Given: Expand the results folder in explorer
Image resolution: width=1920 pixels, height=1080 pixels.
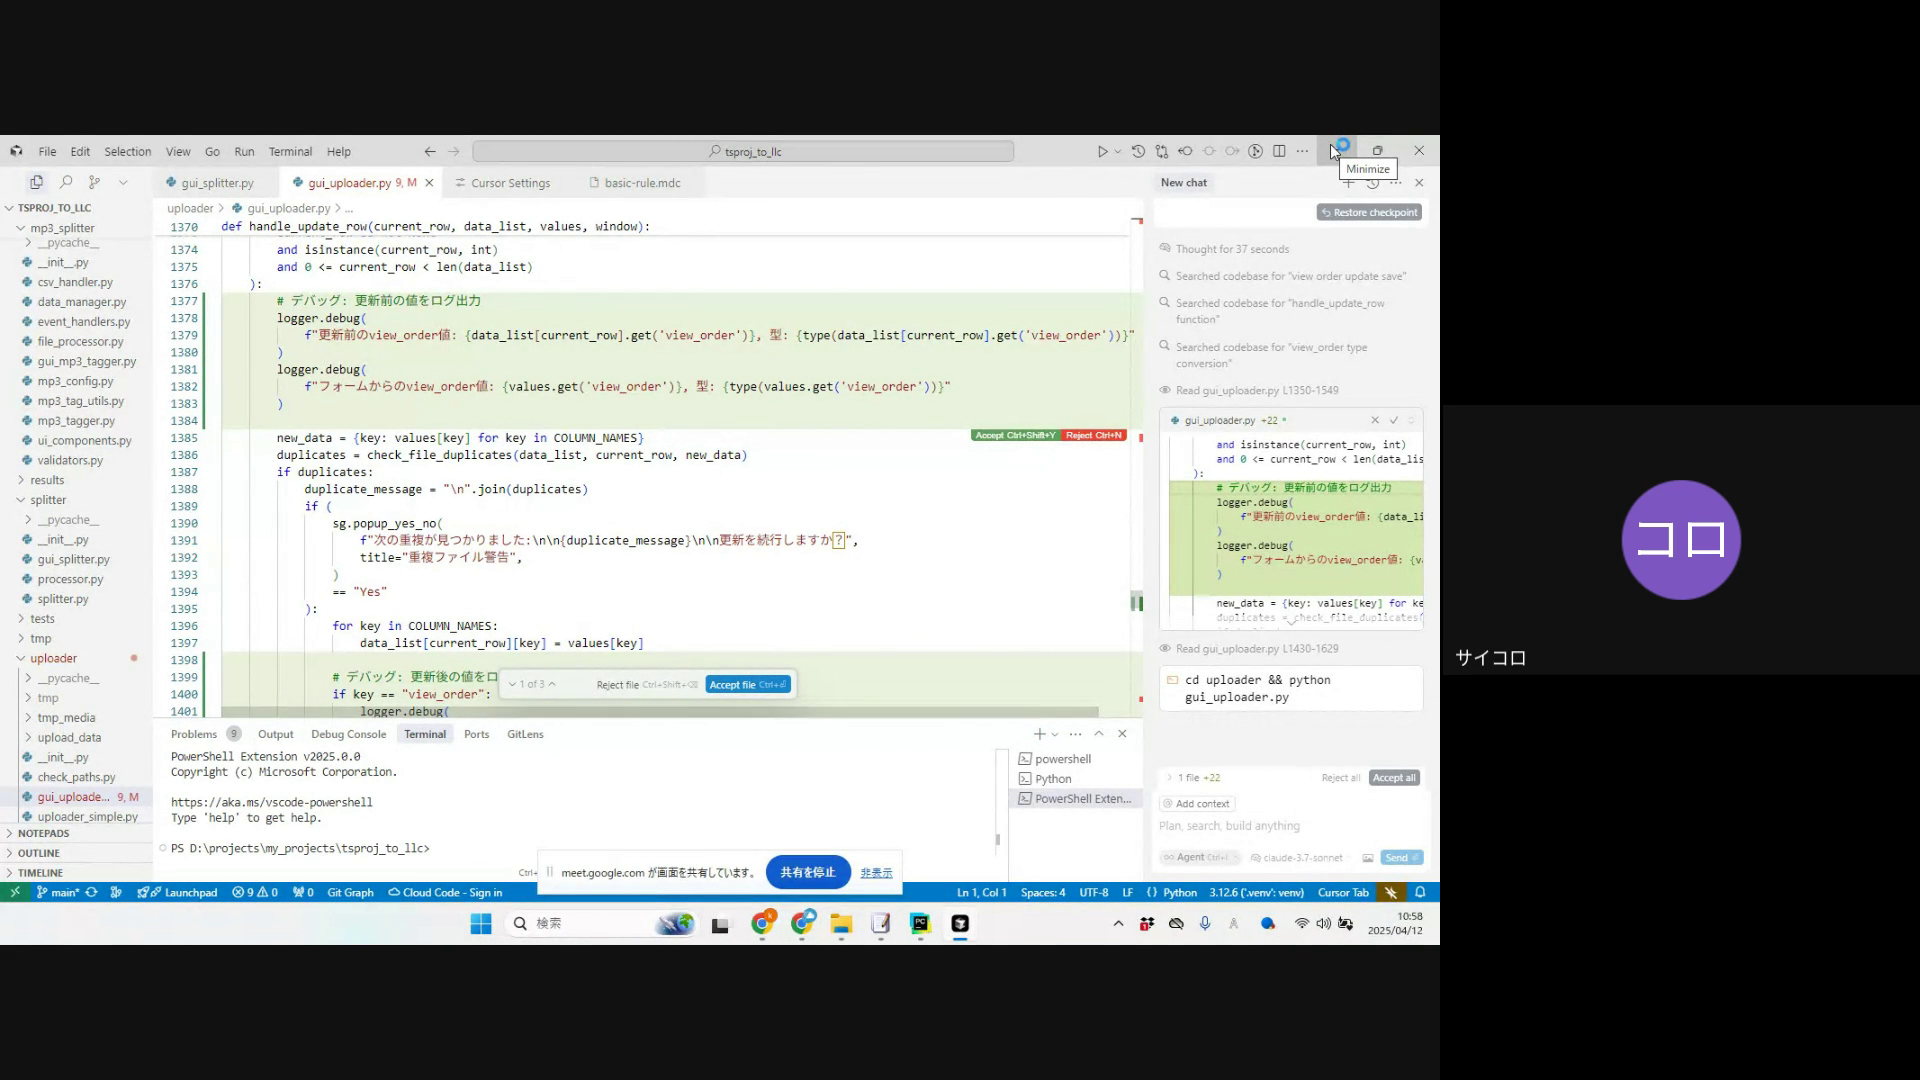Looking at the screenshot, I should (47, 480).
